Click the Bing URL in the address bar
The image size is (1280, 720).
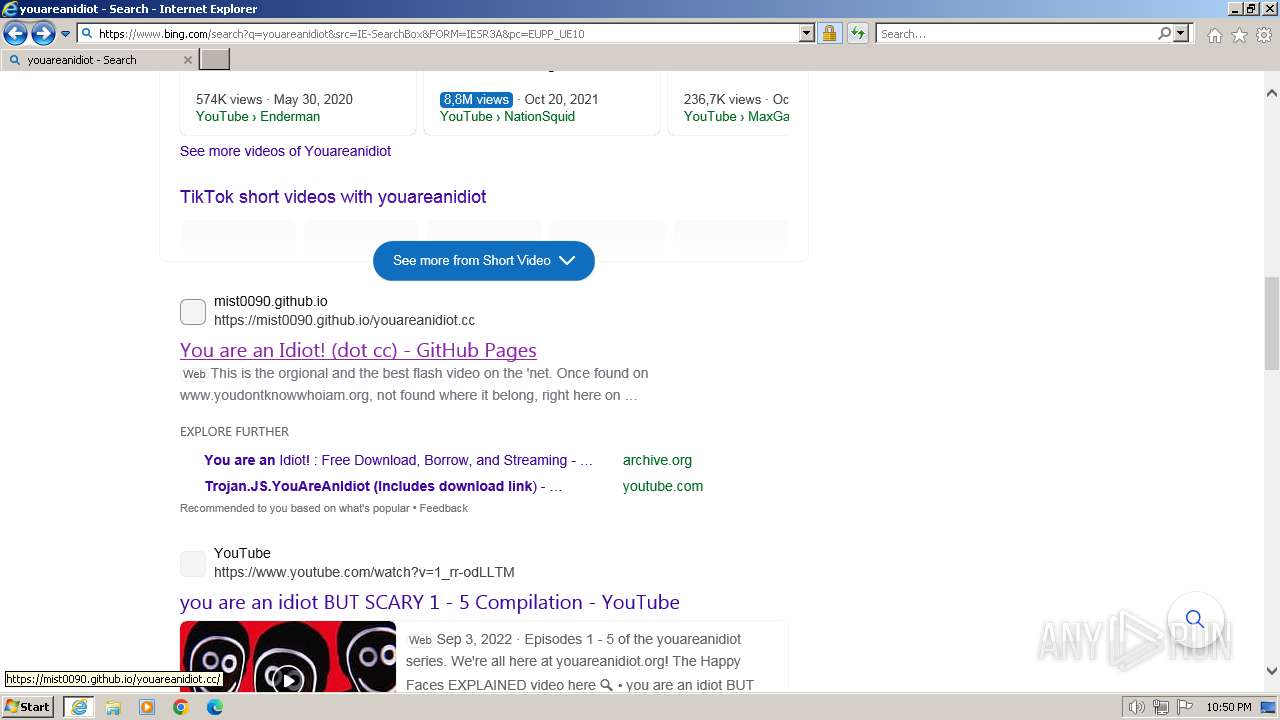[341, 34]
